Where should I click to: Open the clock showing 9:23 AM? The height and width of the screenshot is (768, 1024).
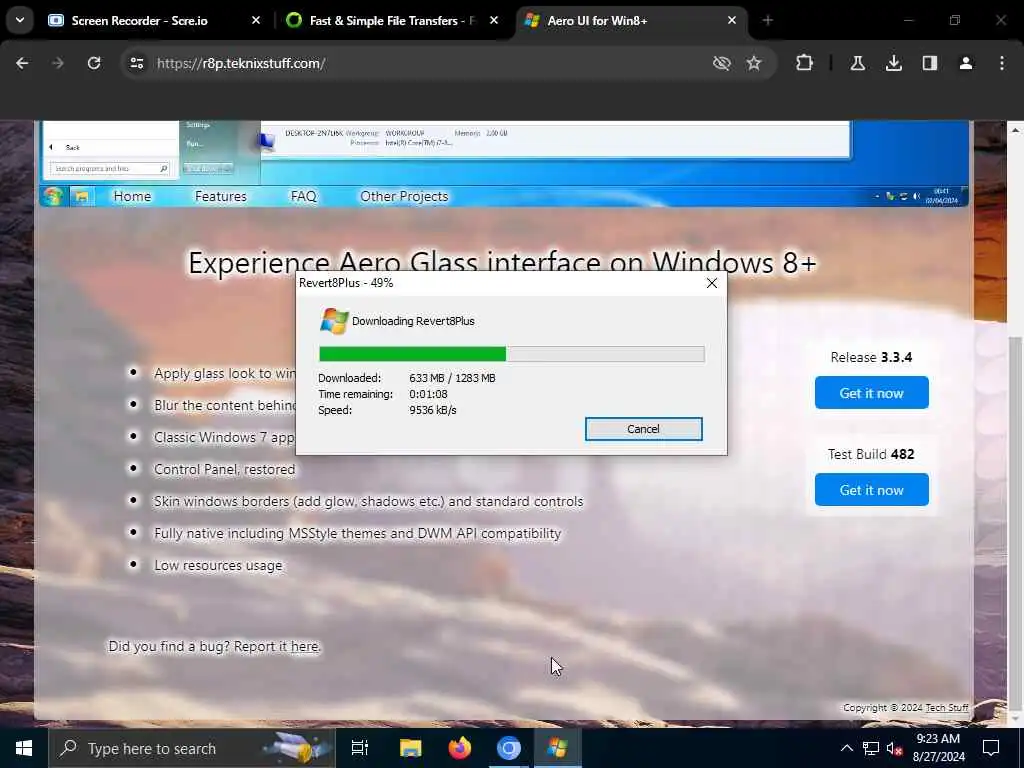tap(938, 748)
